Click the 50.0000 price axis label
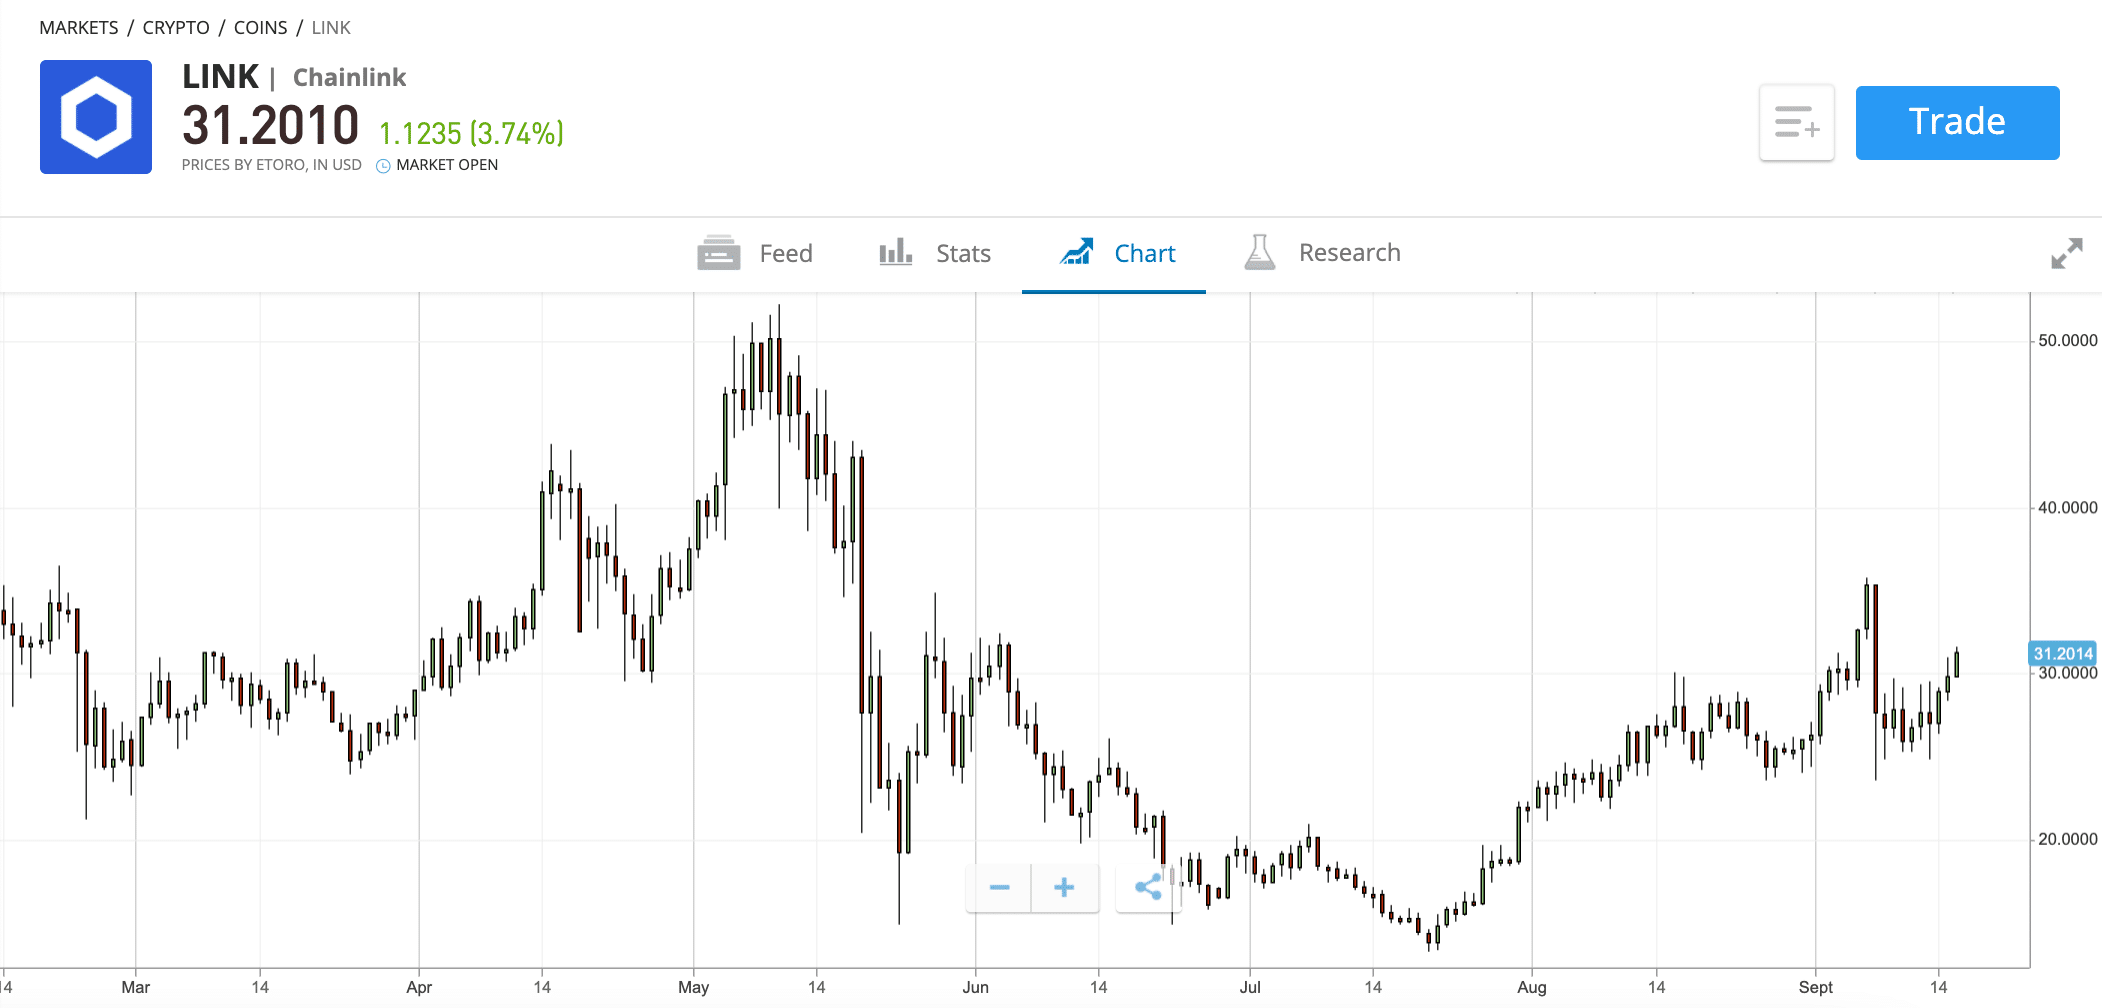 tap(2067, 341)
